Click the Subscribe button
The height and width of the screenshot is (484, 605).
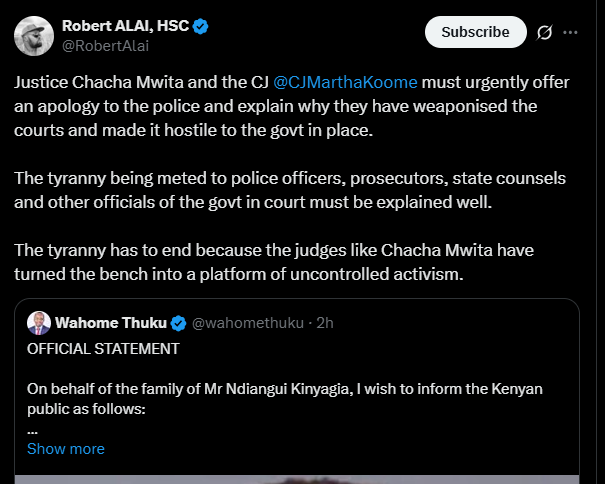[x=475, y=32]
